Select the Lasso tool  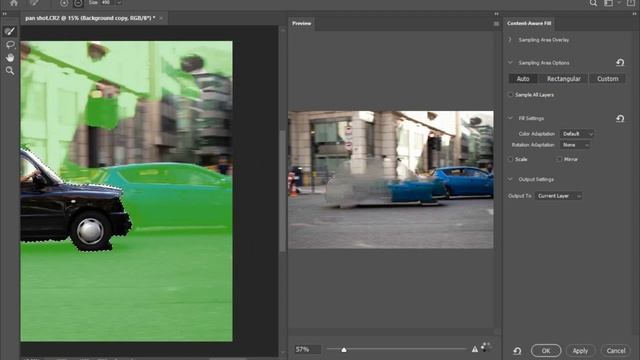coord(10,44)
